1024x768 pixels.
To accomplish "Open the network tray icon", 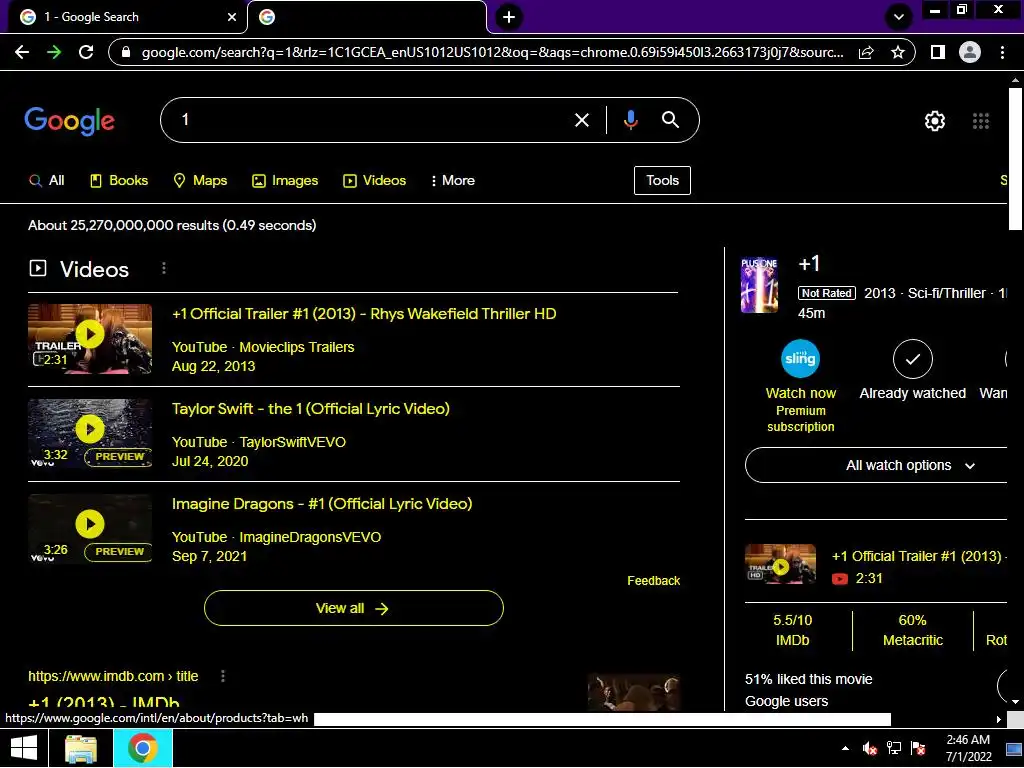I will [x=893, y=748].
